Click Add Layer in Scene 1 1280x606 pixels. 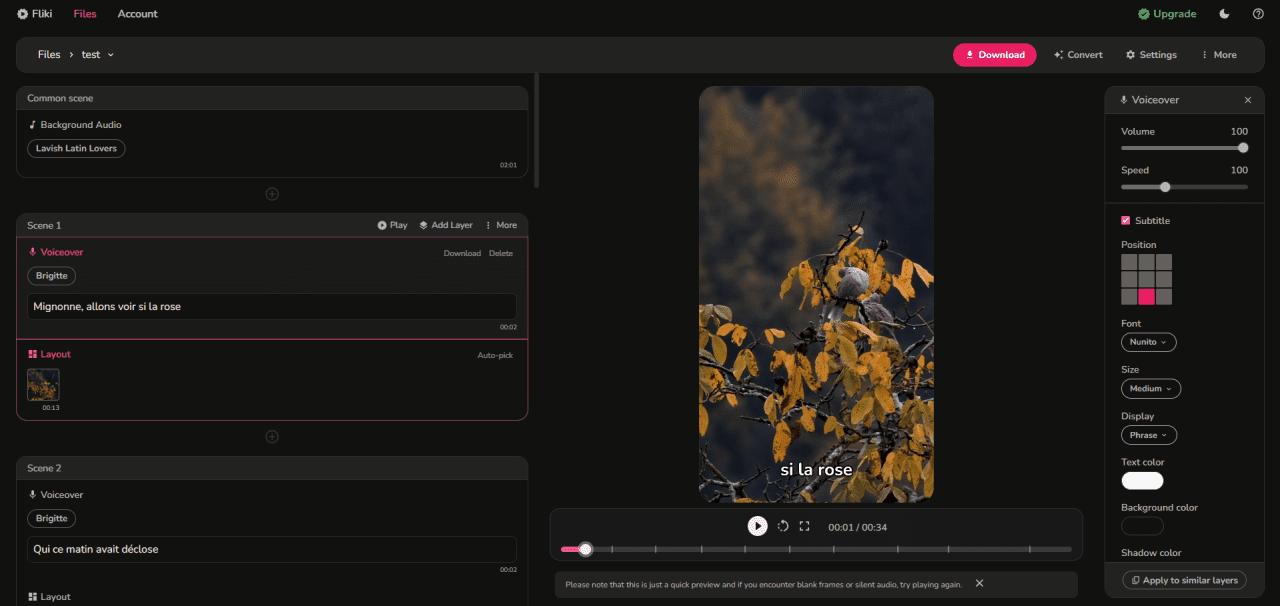(446, 225)
